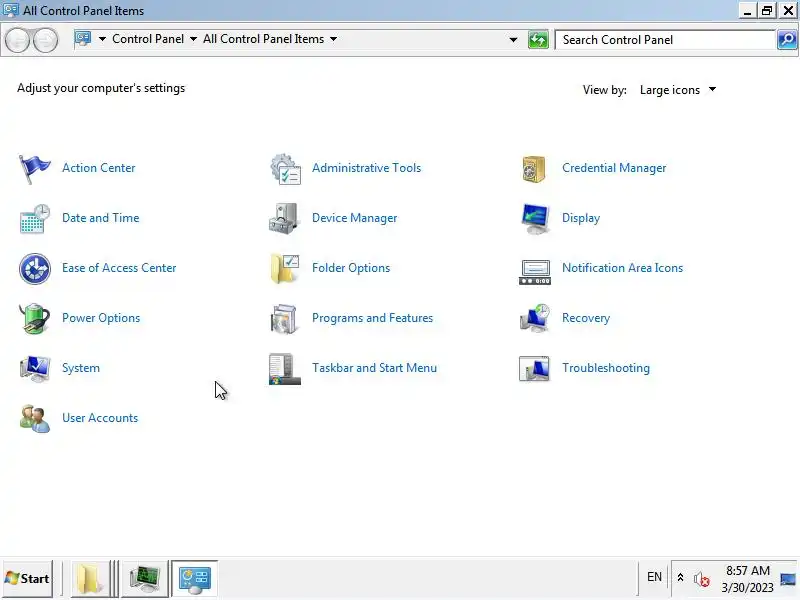
Task: Open the System link
Action: click(x=81, y=368)
